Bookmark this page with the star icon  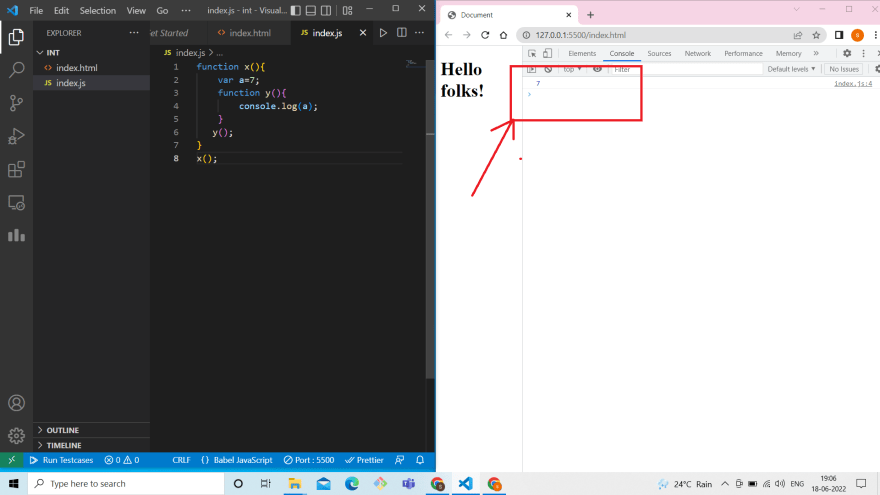[x=816, y=35]
